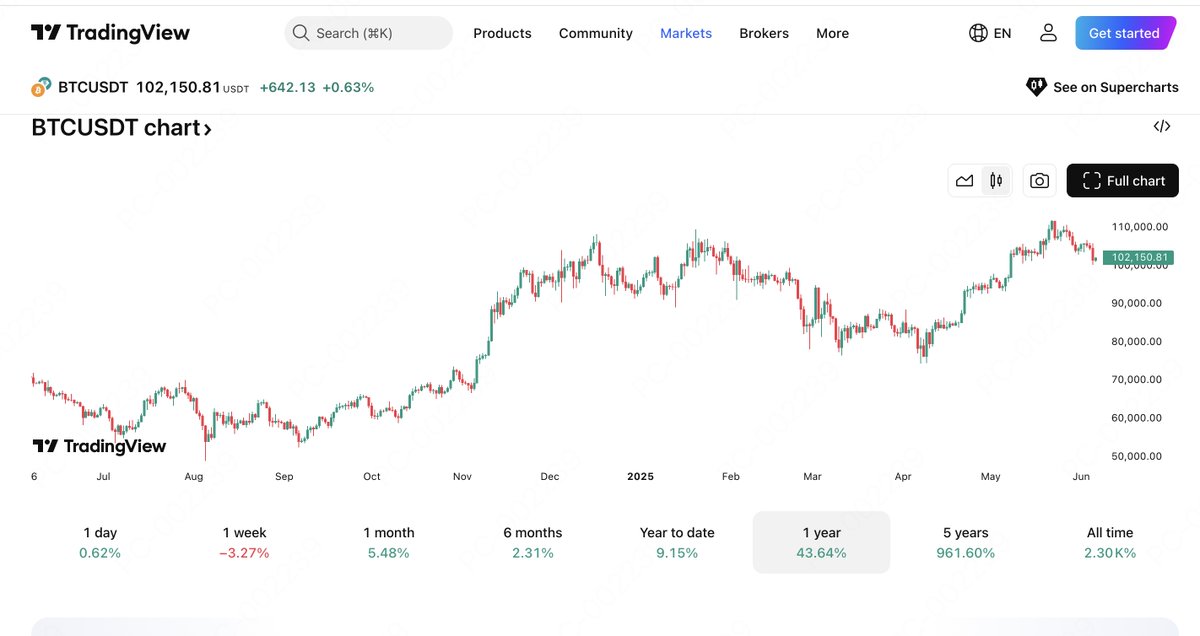This screenshot has height=636, width=1200.
Task: Select the 1 year performance period
Action: click(x=821, y=542)
